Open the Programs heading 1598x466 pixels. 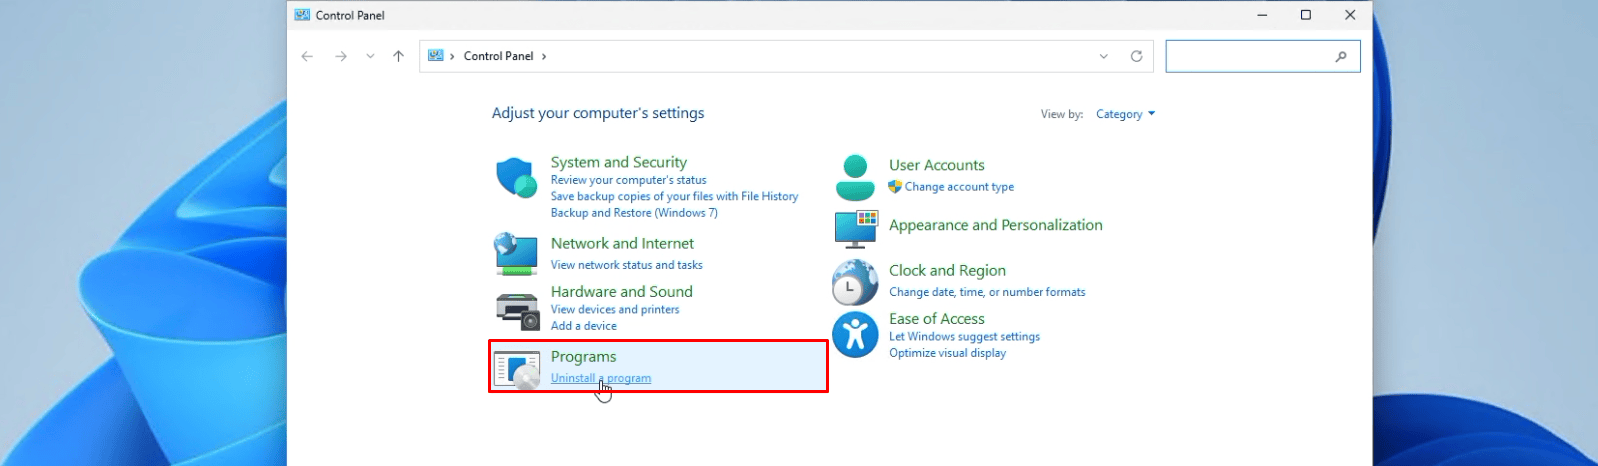click(x=583, y=356)
